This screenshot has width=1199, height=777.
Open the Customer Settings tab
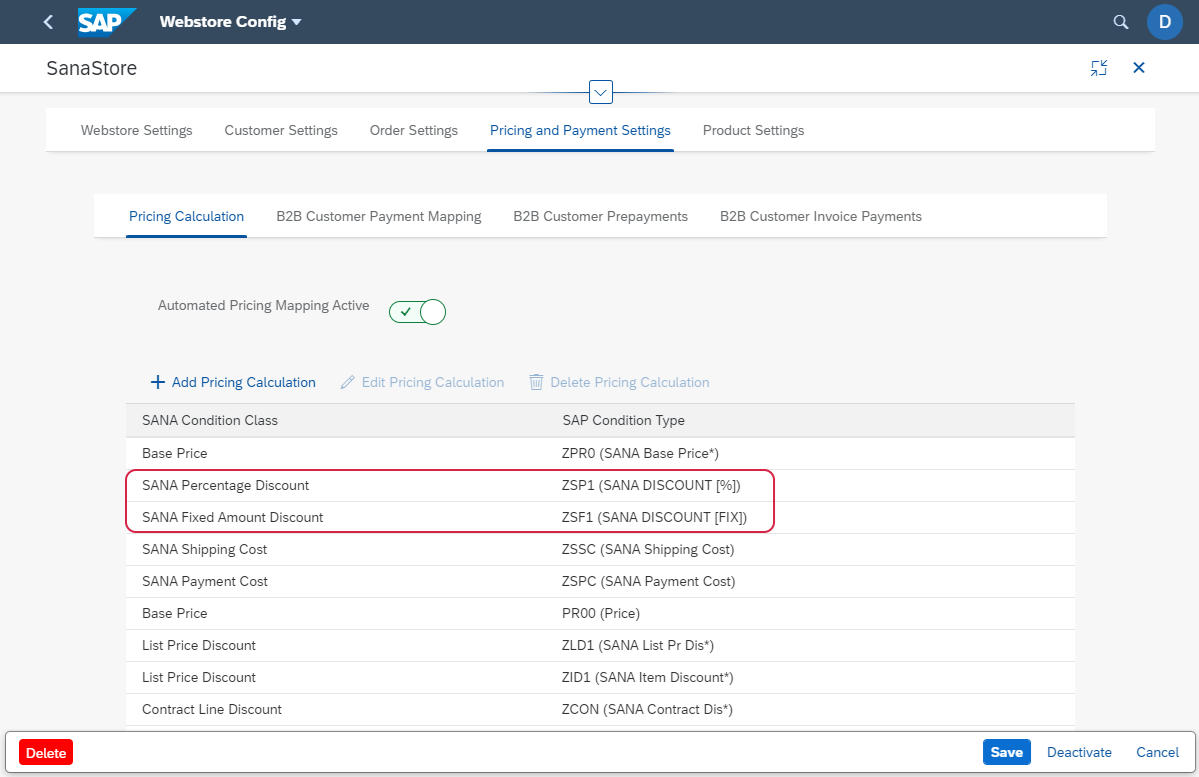coord(281,131)
